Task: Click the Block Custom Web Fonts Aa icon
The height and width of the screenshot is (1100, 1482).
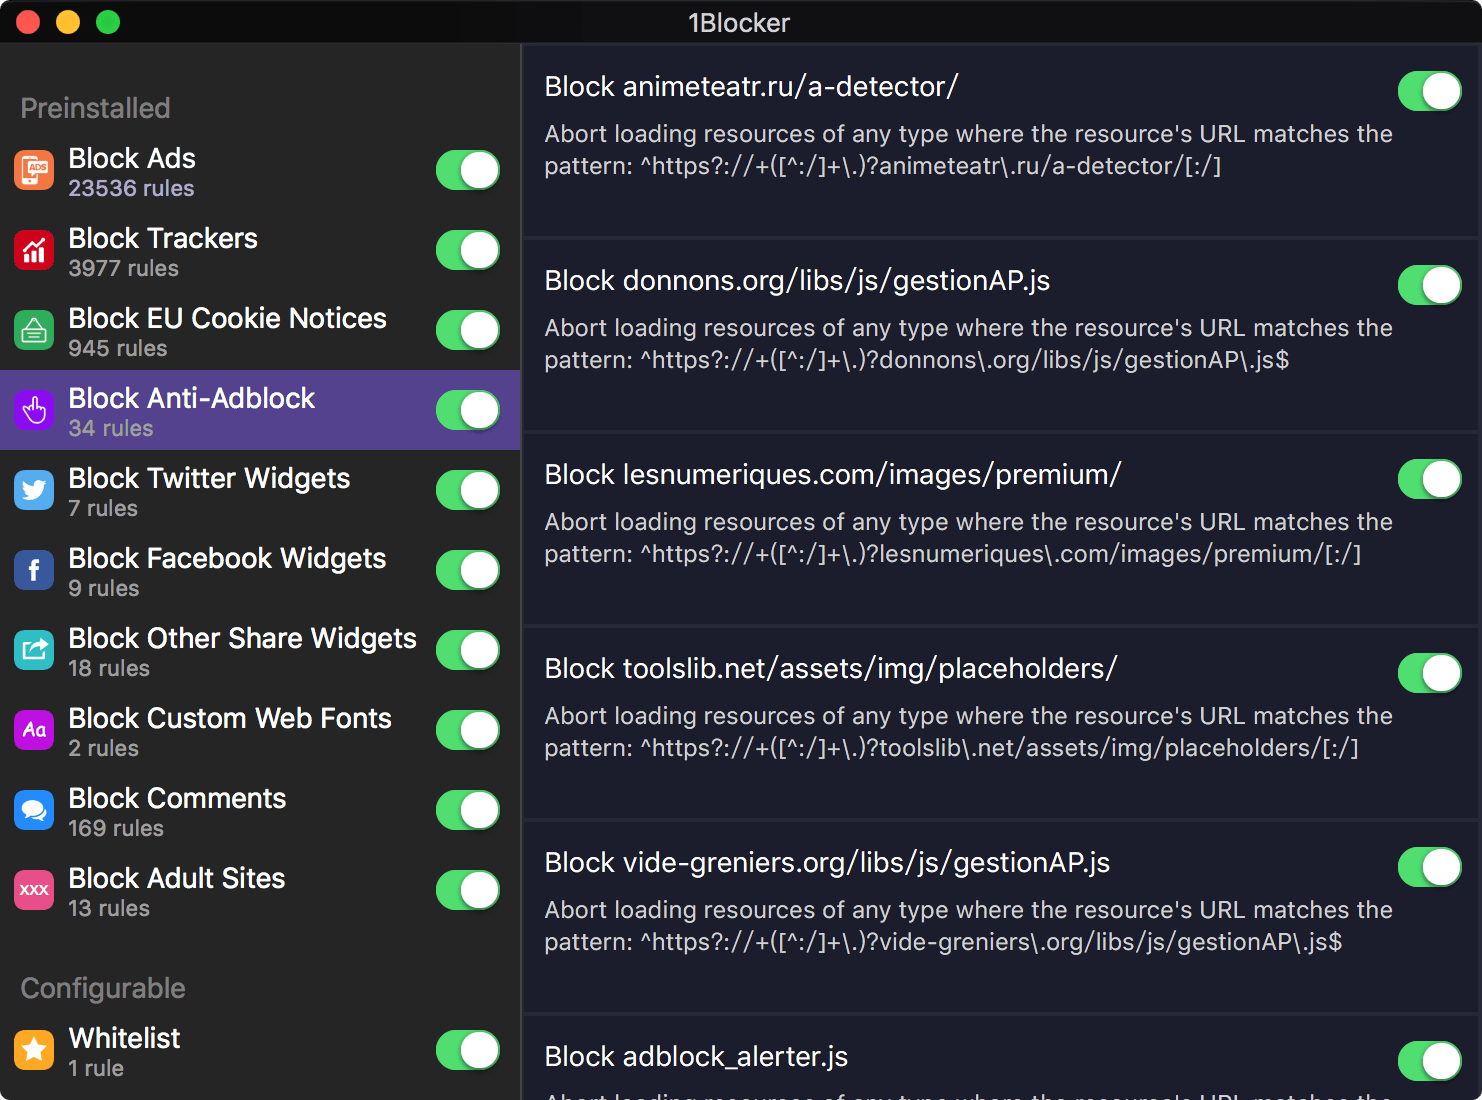Action: pyautogui.click(x=34, y=730)
